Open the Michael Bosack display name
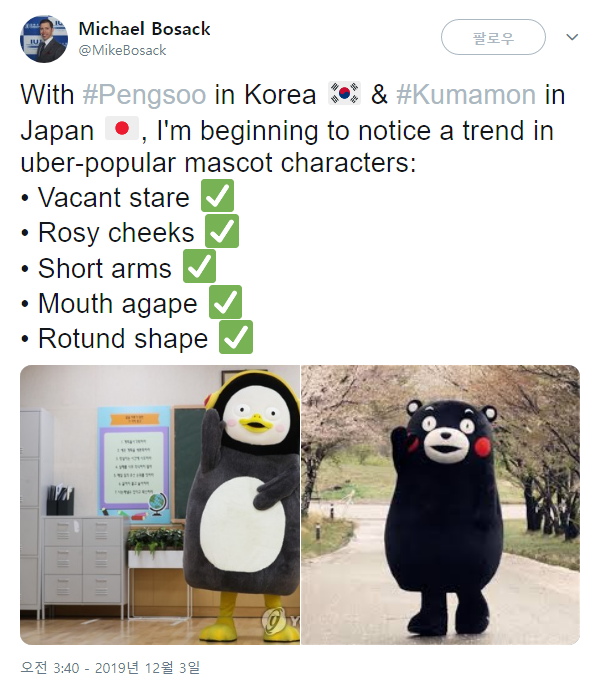 pyautogui.click(x=144, y=29)
